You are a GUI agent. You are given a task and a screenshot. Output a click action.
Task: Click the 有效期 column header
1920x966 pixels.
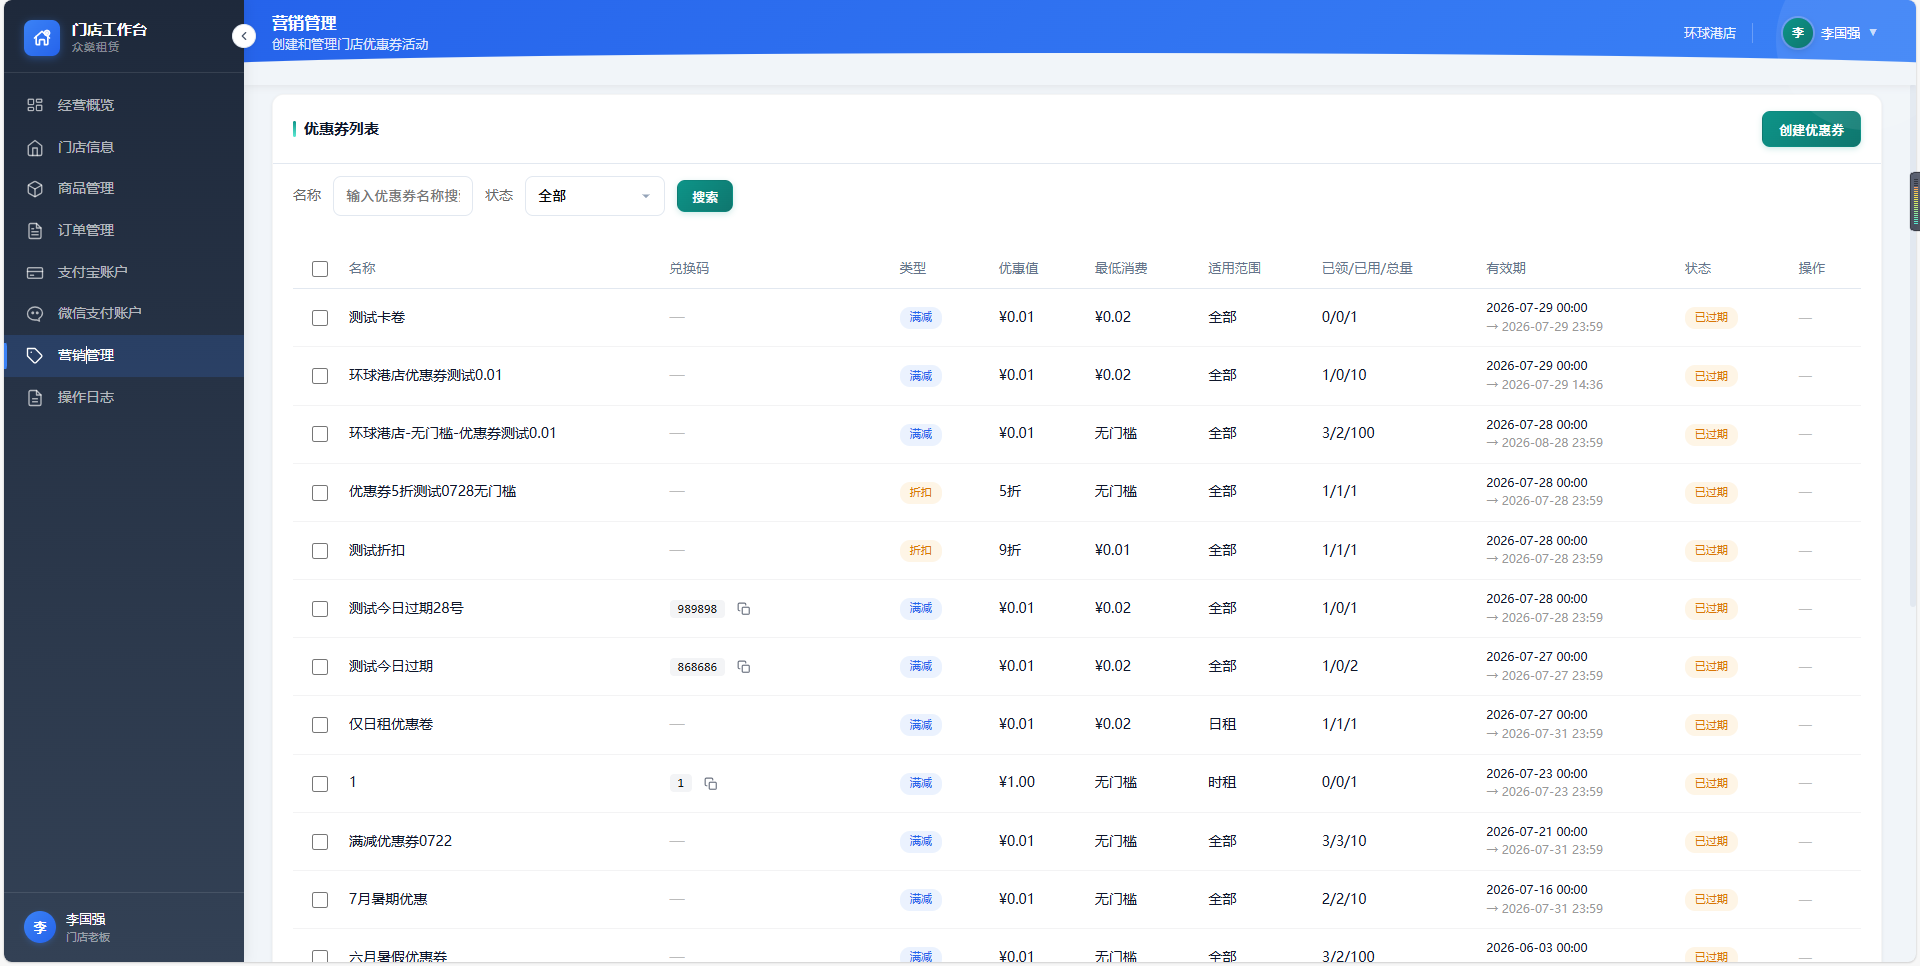1506,268
